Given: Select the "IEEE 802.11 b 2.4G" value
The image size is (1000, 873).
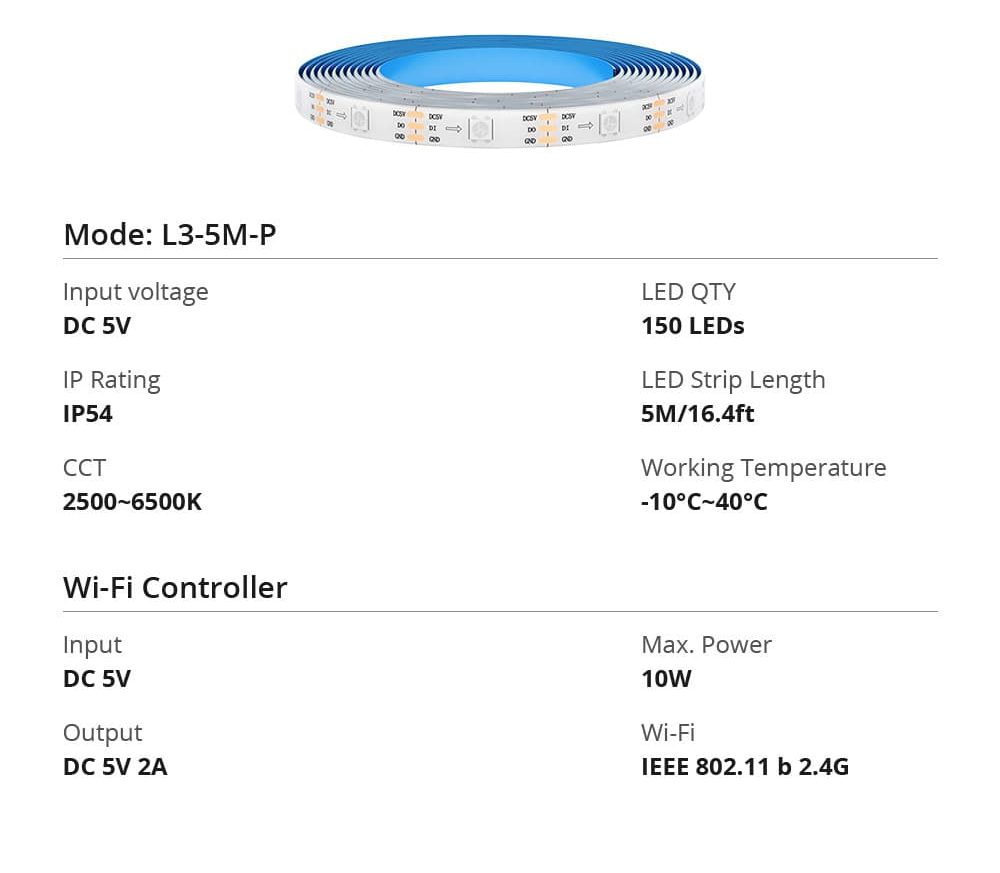Looking at the screenshot, I should point(744,767).
